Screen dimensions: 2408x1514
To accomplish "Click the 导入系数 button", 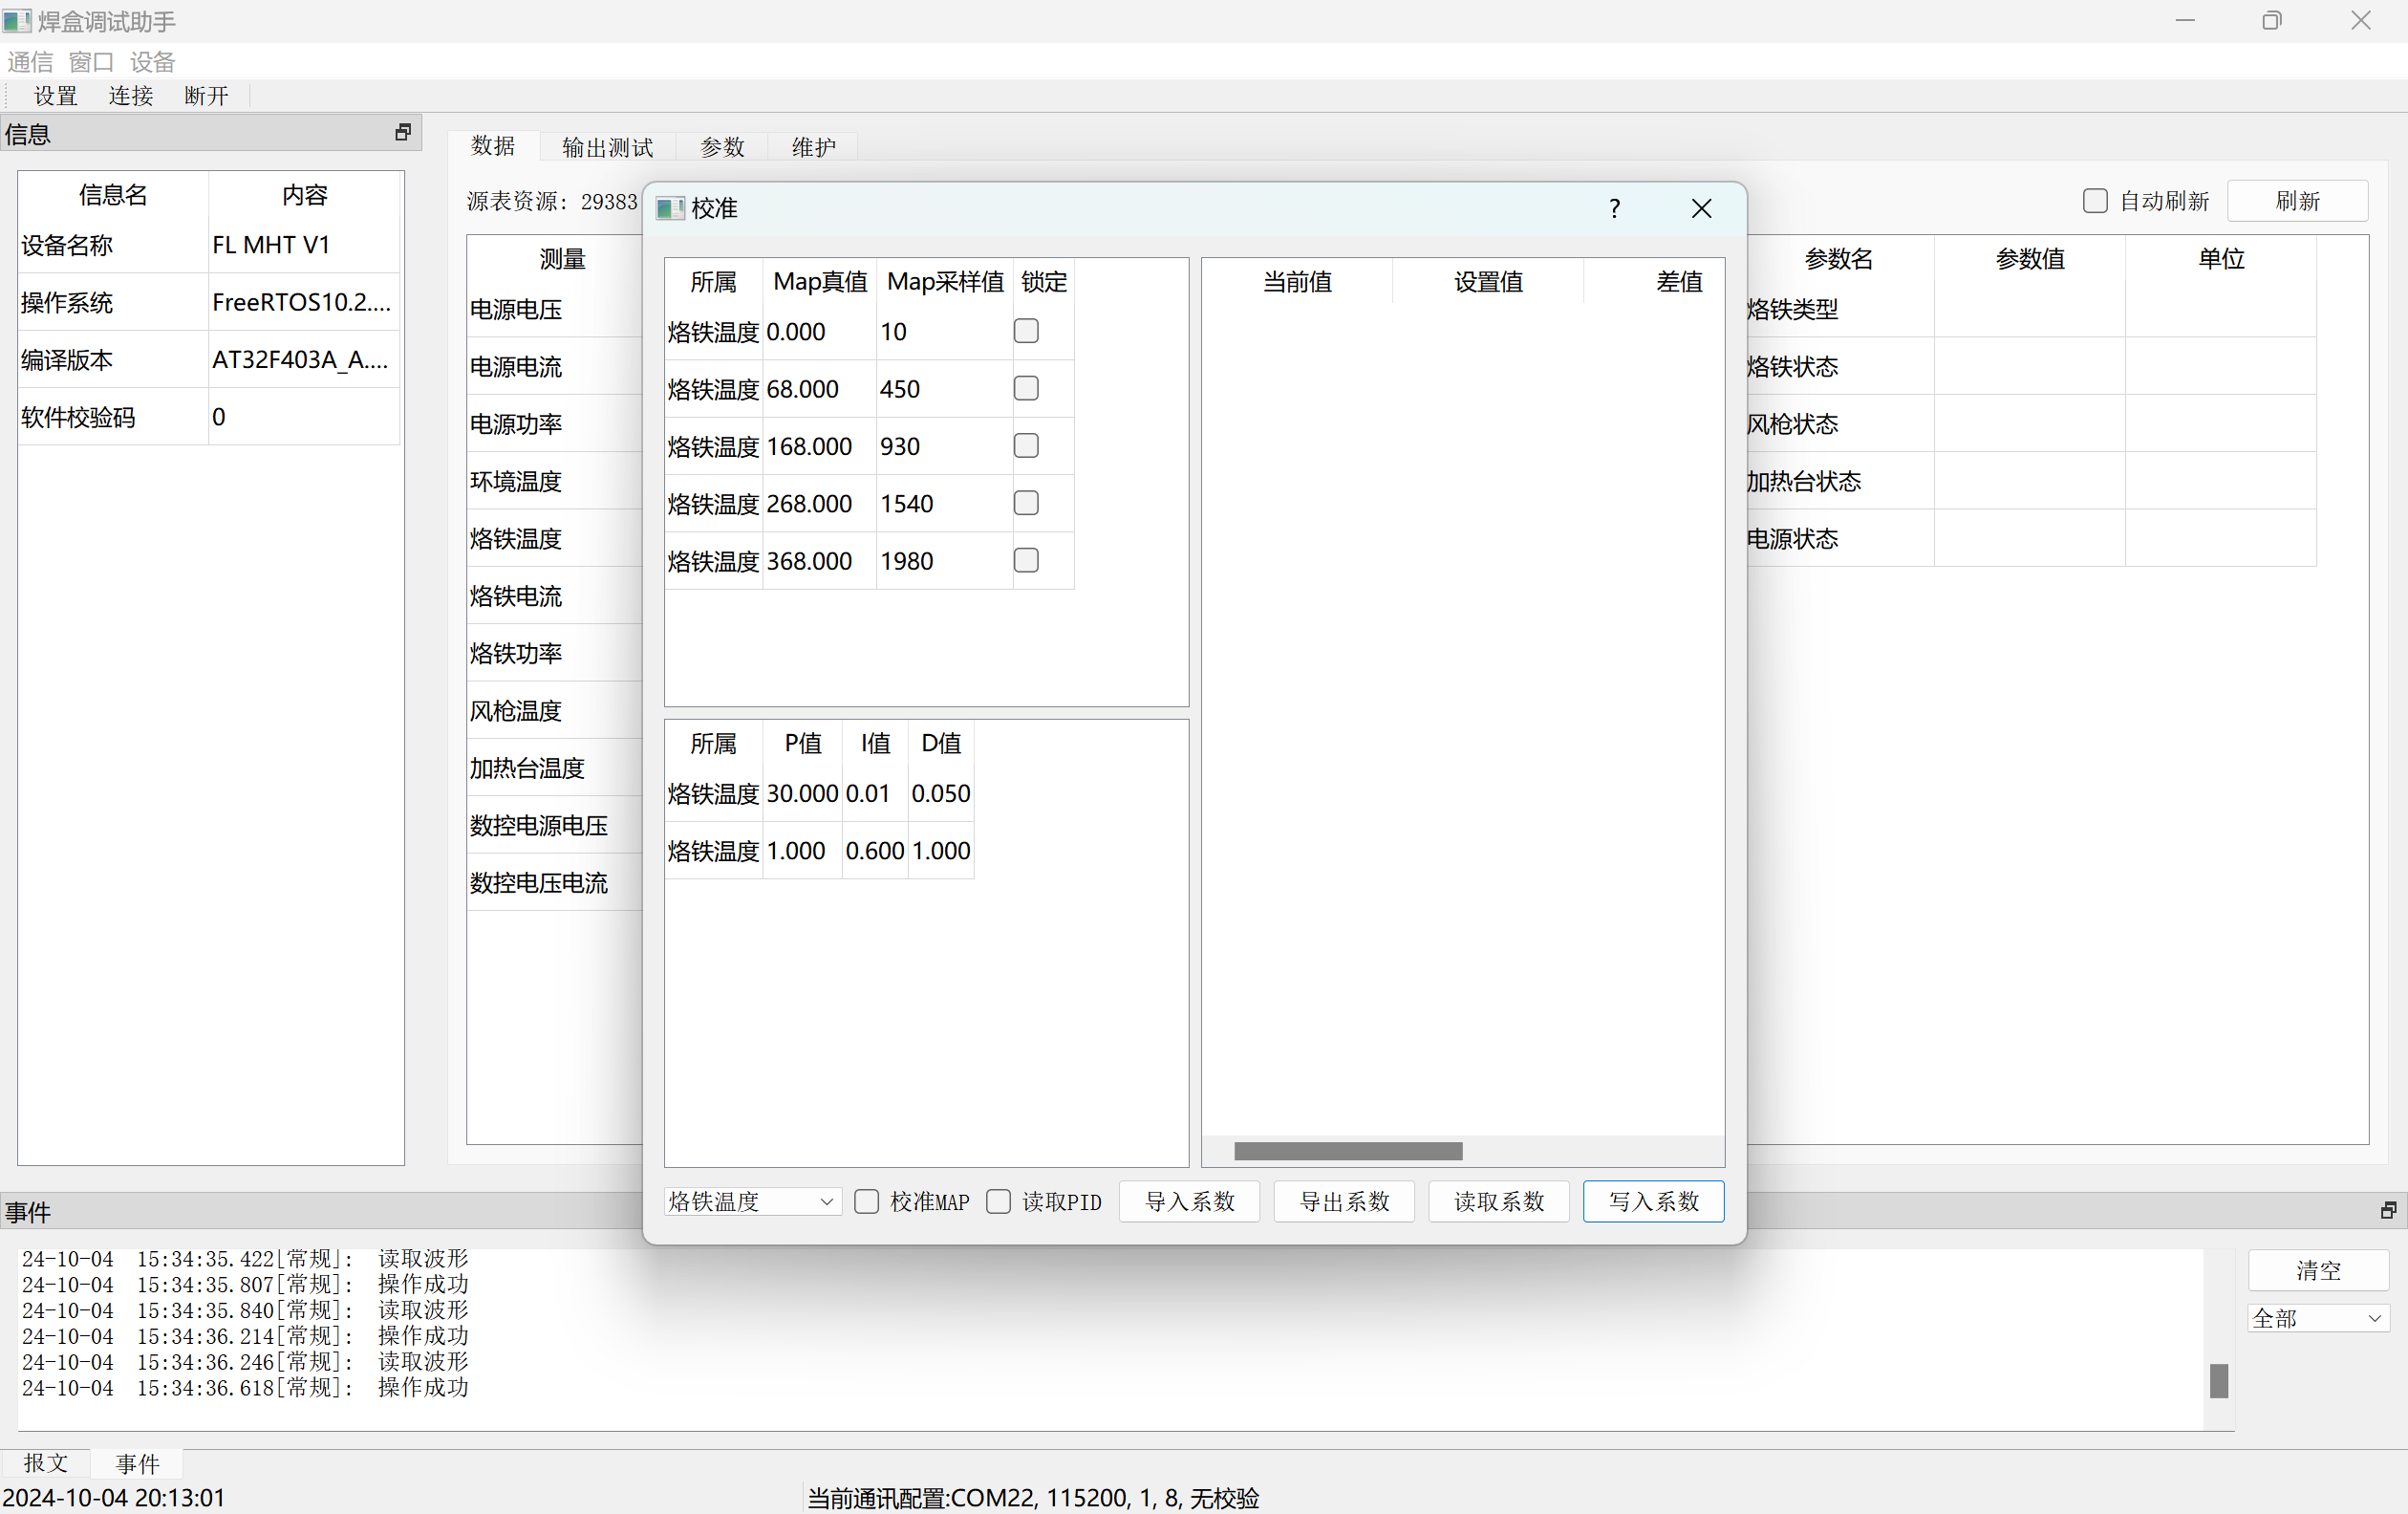I will point(1189,1201).
